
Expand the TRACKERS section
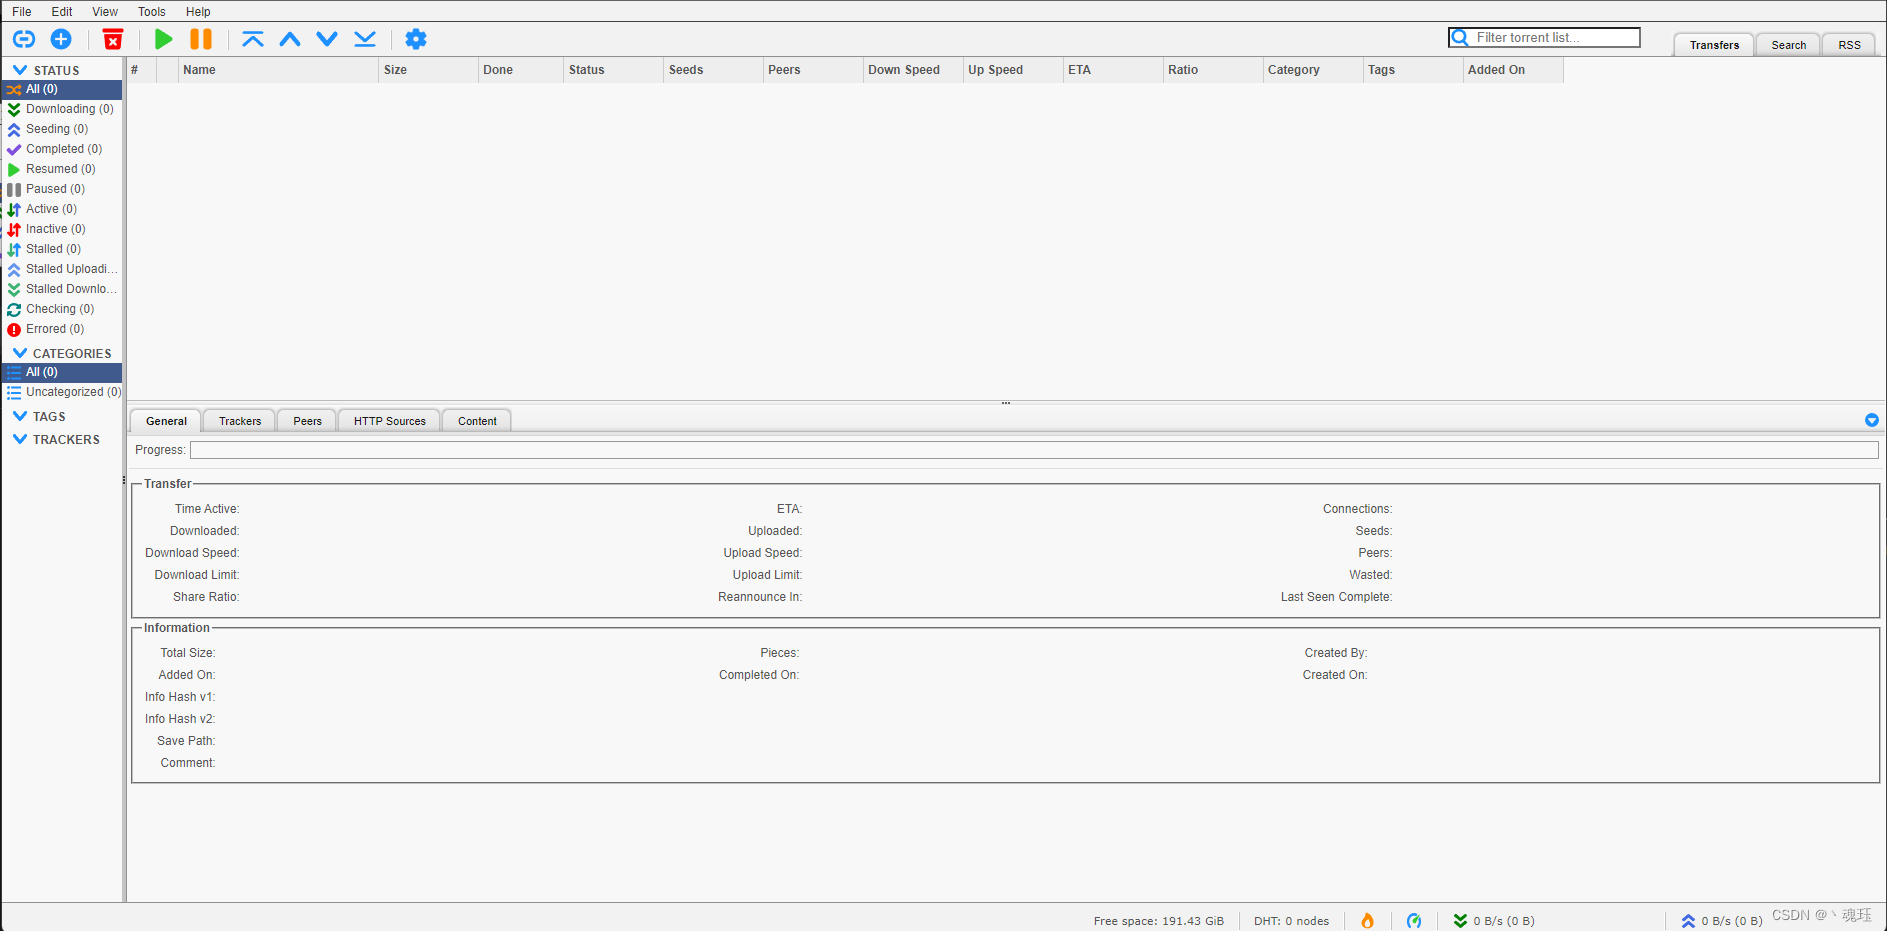click(x=20, y=439)
